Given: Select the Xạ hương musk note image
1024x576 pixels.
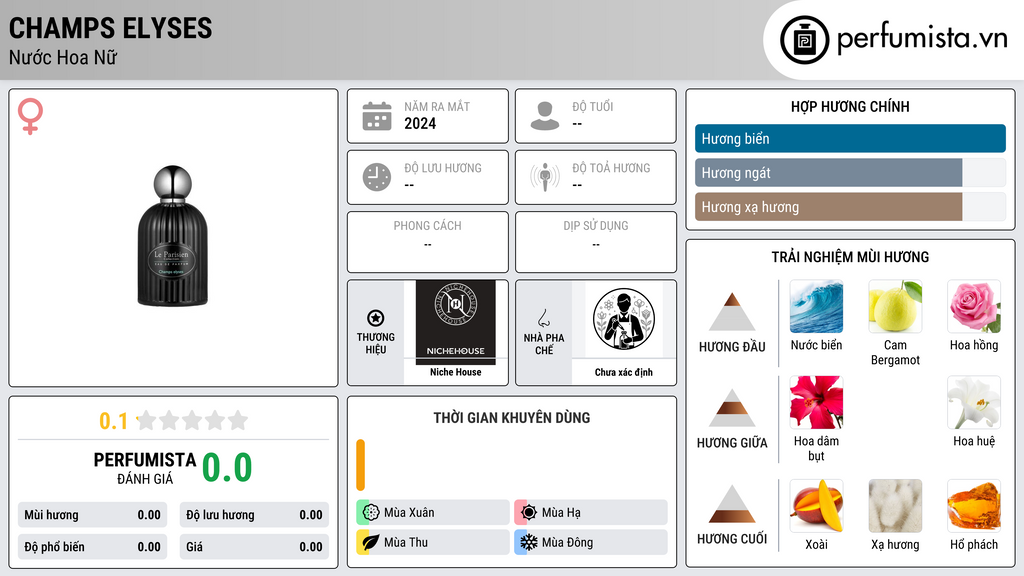Looking at the screenshot, I should pyautogui.click(x=895, y=506).
